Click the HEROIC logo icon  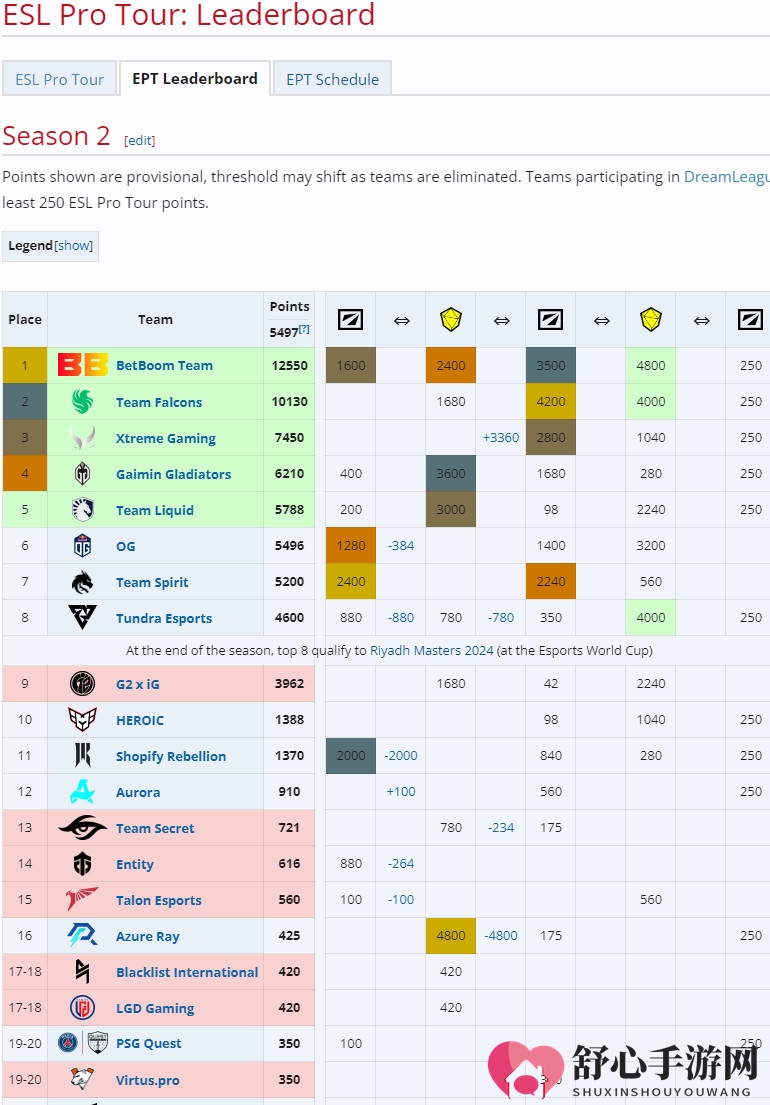(82, 720)
